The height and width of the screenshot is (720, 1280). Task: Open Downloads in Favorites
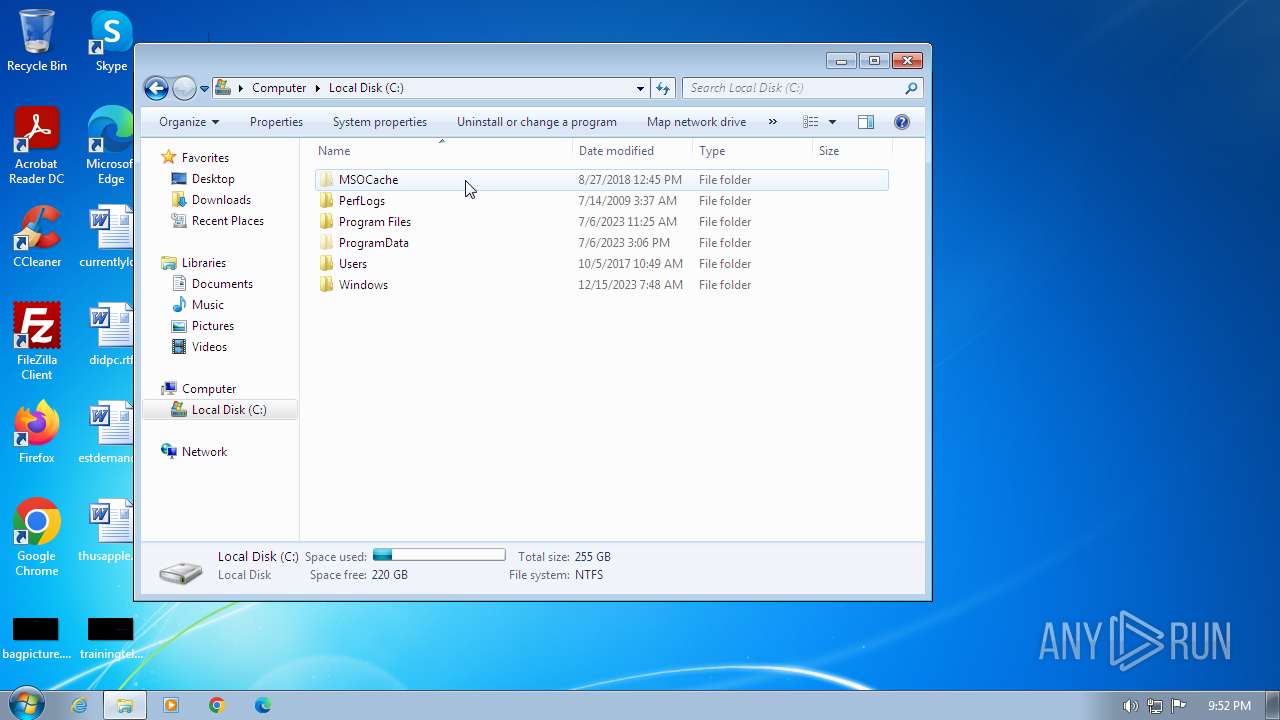(221, 200)
